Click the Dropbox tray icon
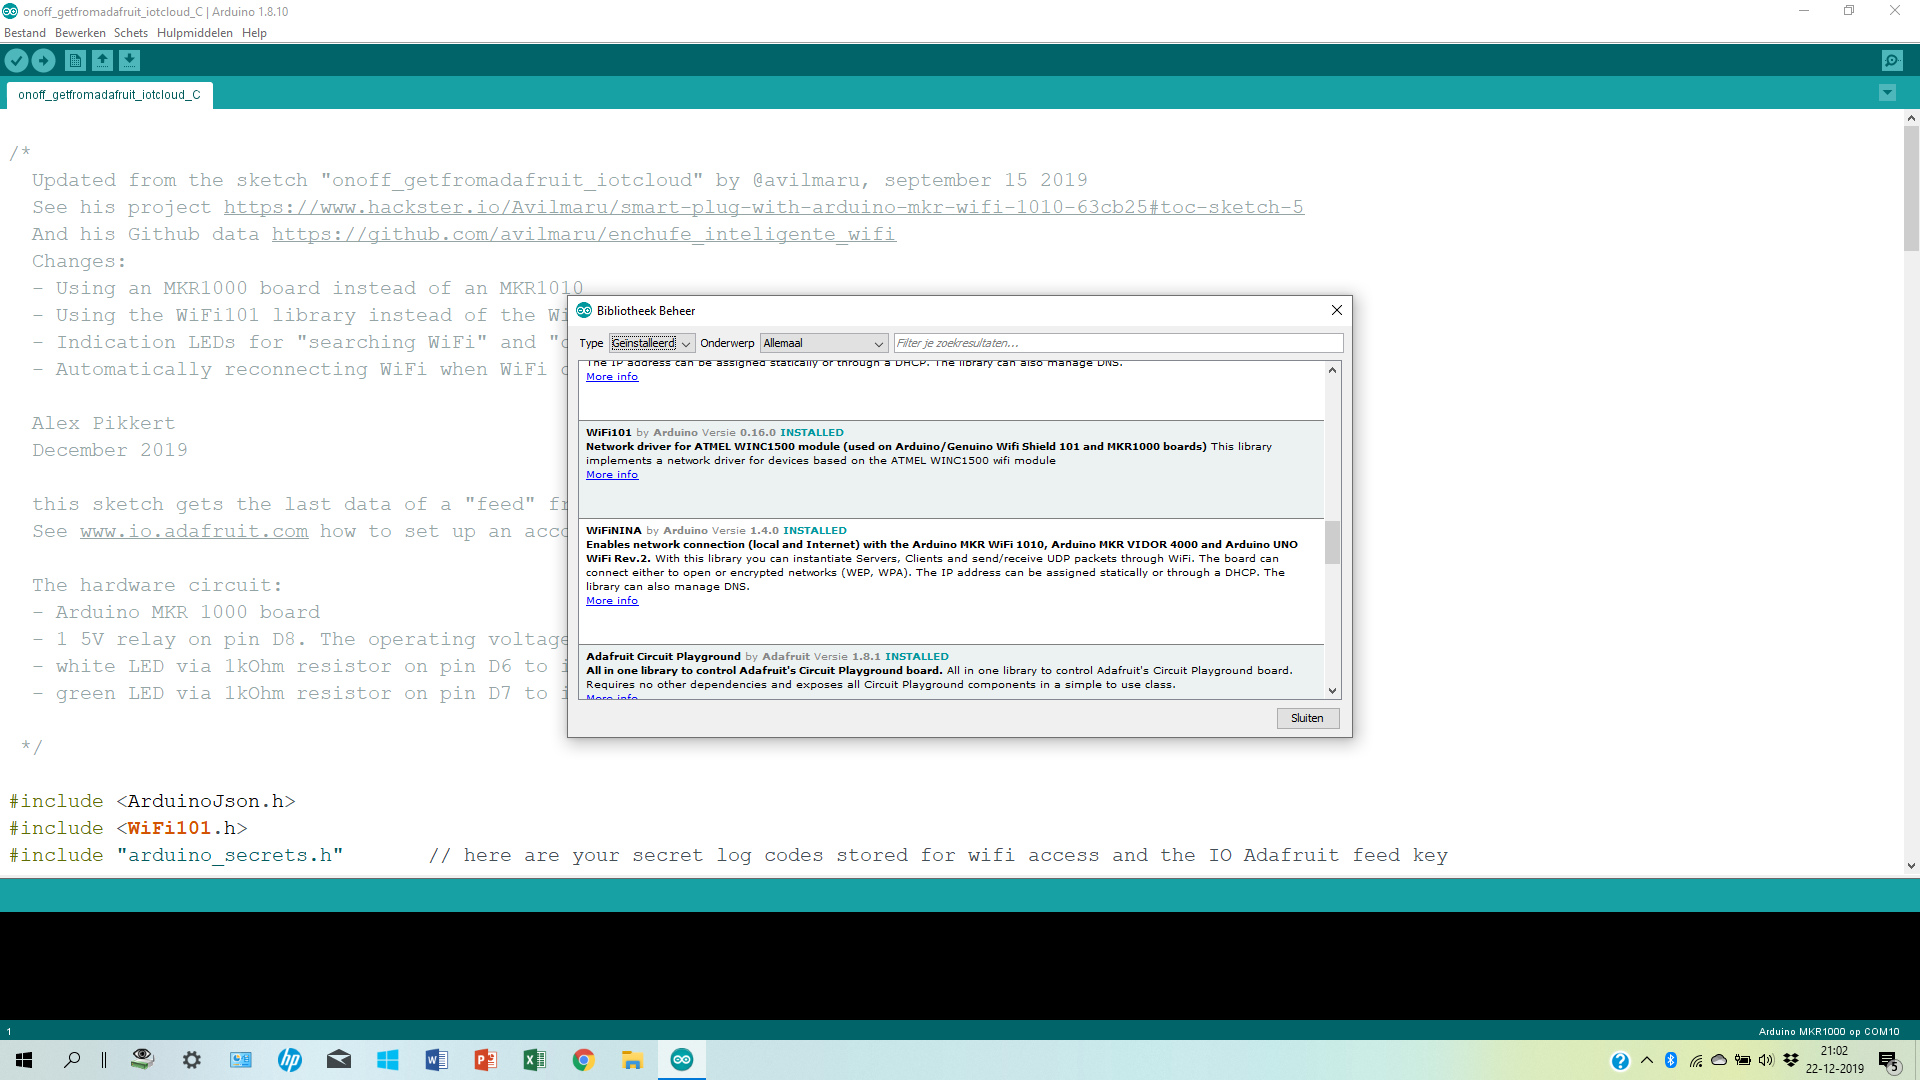 pos(1791,1060)
